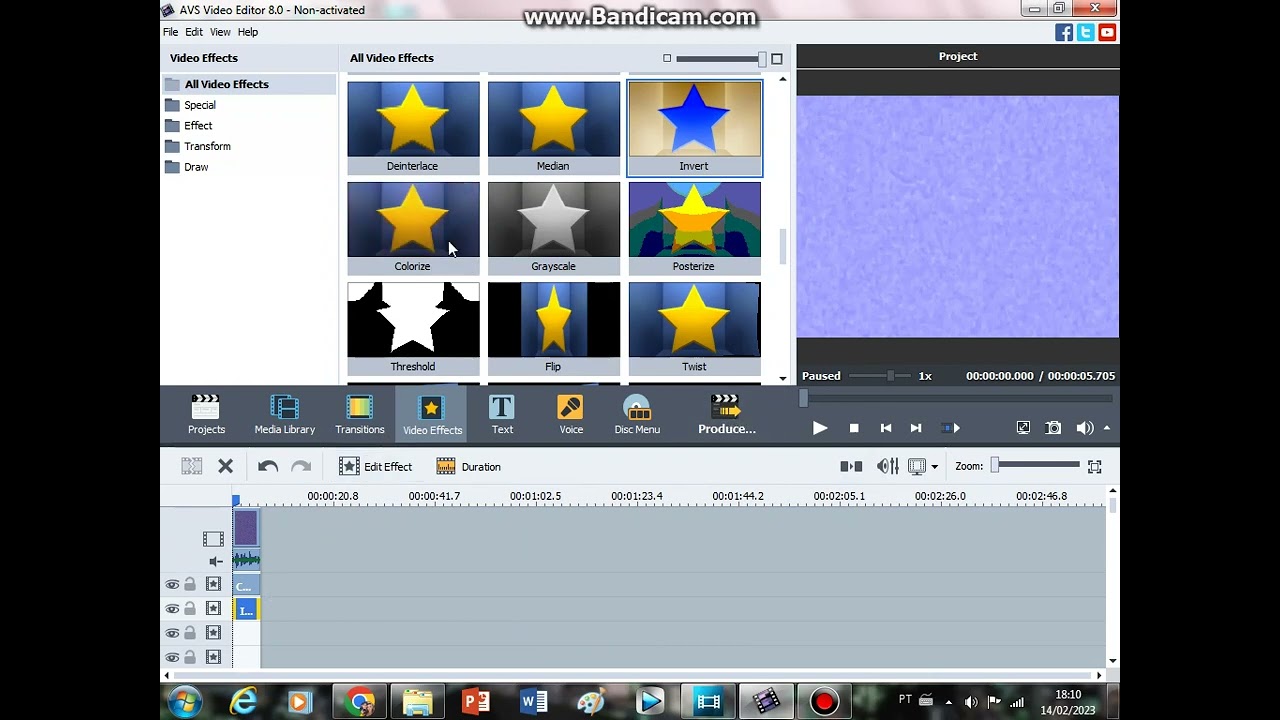Select the Posterize effect thumbnail
This screenshot has height=720, width=1280.
pyautogui.click(x=694, y=227)
